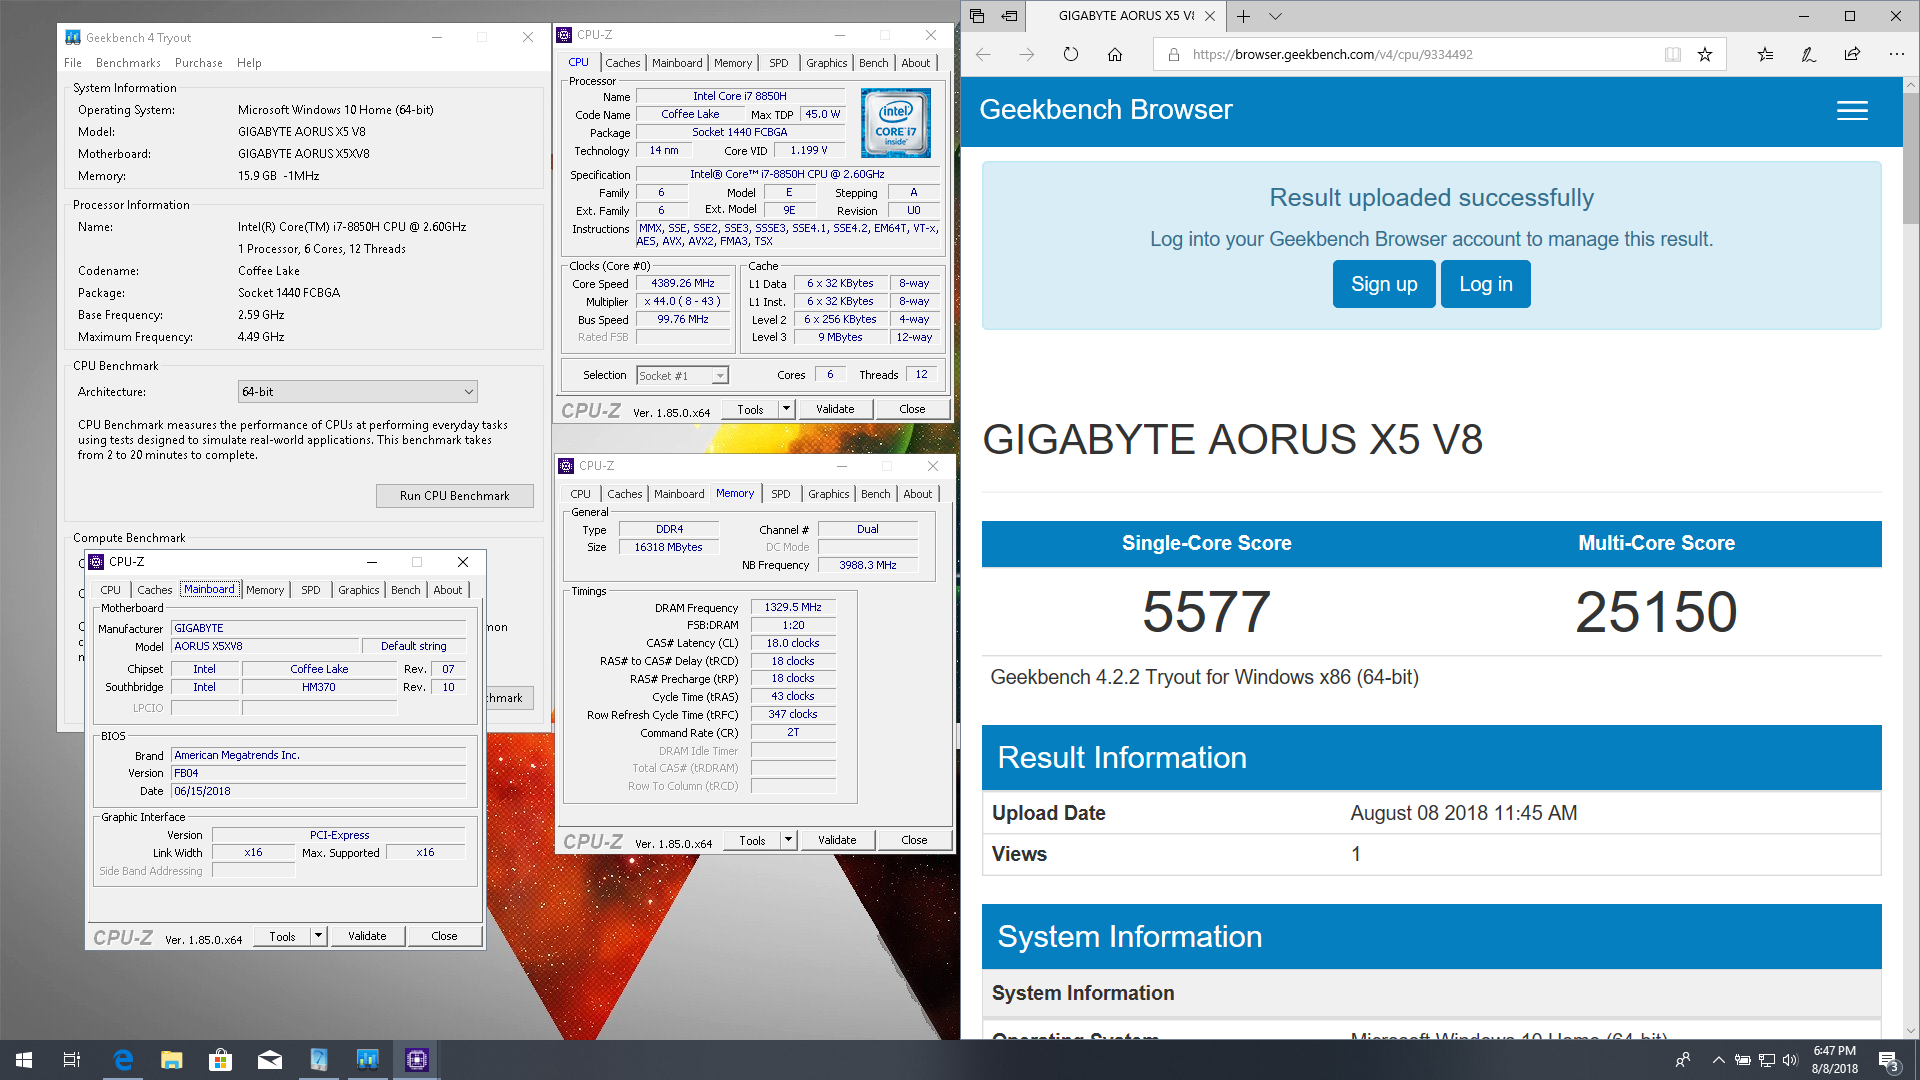1920x1080 pixels.
Task: Click the Log in button
Action: [x=1486, y=284]
